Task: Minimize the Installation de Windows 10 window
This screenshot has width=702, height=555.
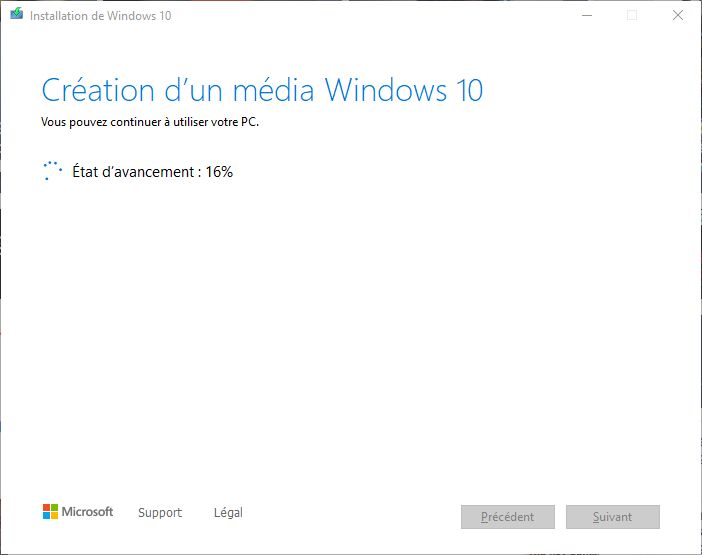Action: [x=585, y=16]
